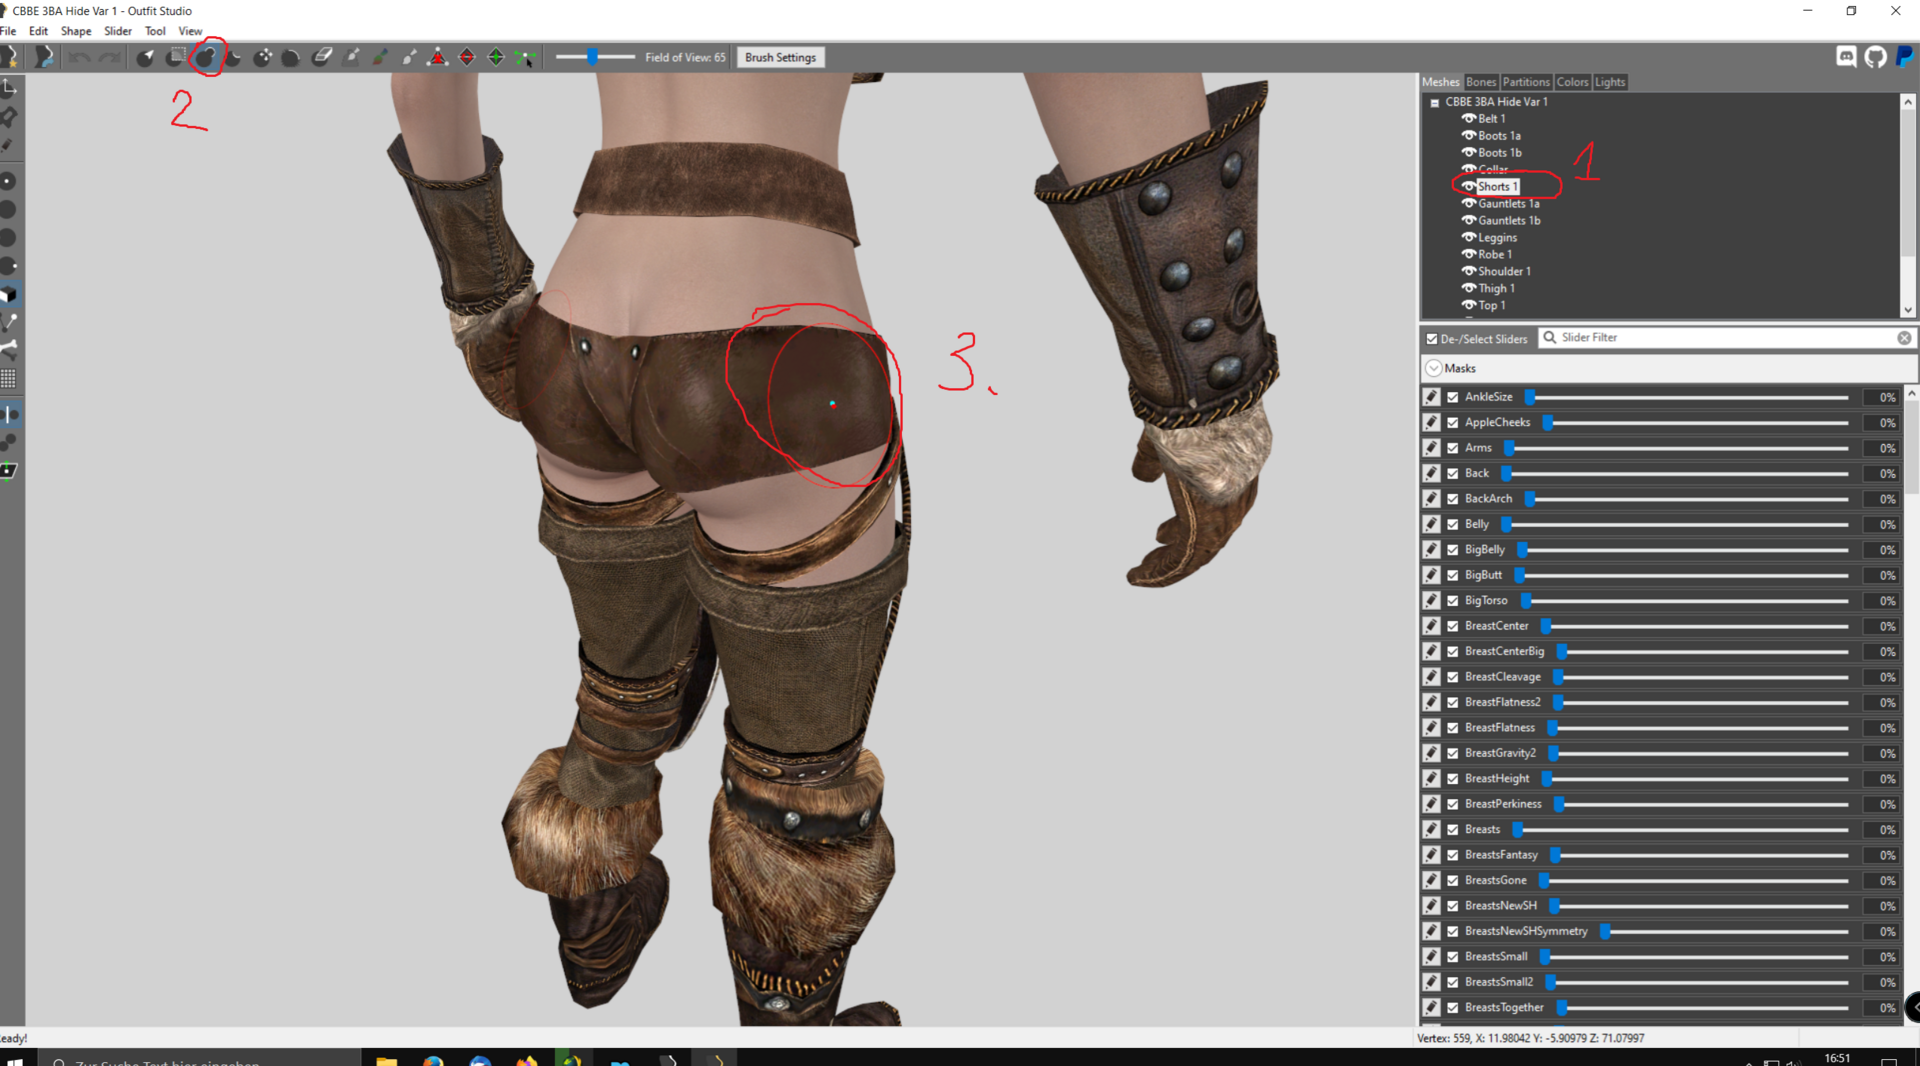Screen dimensions: 1920x1066
Task: Hide the Boots 1a mesh via eye icon
Action: (x=1469, y=135)
